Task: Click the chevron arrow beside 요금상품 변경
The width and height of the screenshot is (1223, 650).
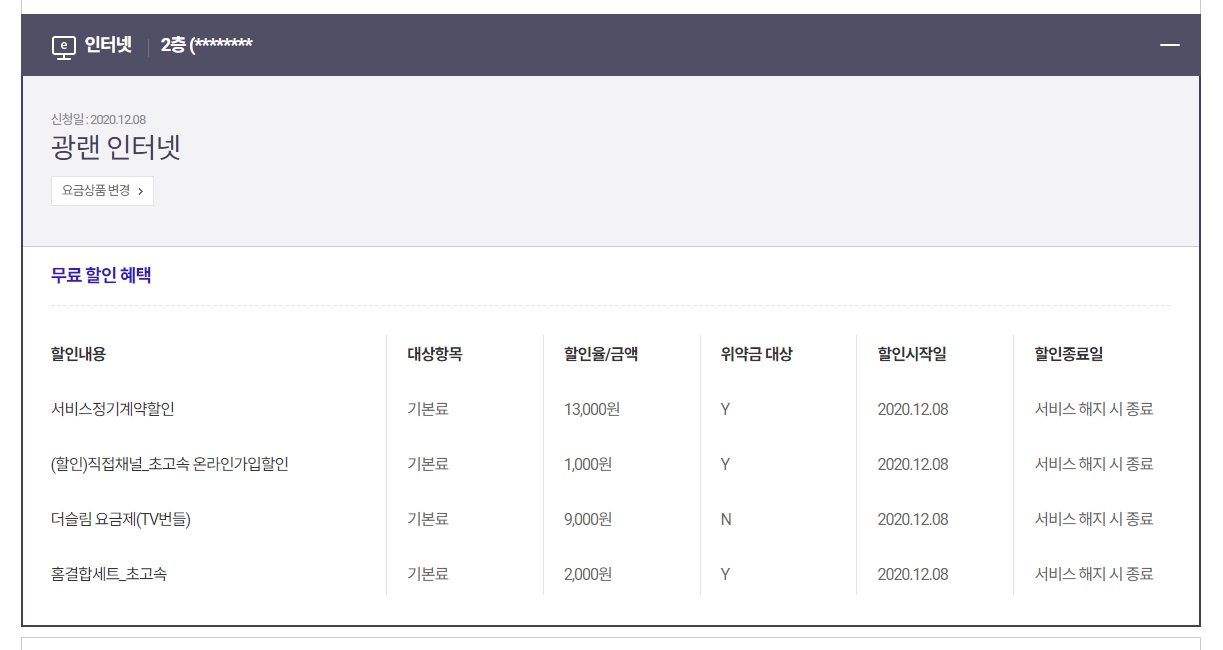Action: pyautogui.click(x=141, y=191)
